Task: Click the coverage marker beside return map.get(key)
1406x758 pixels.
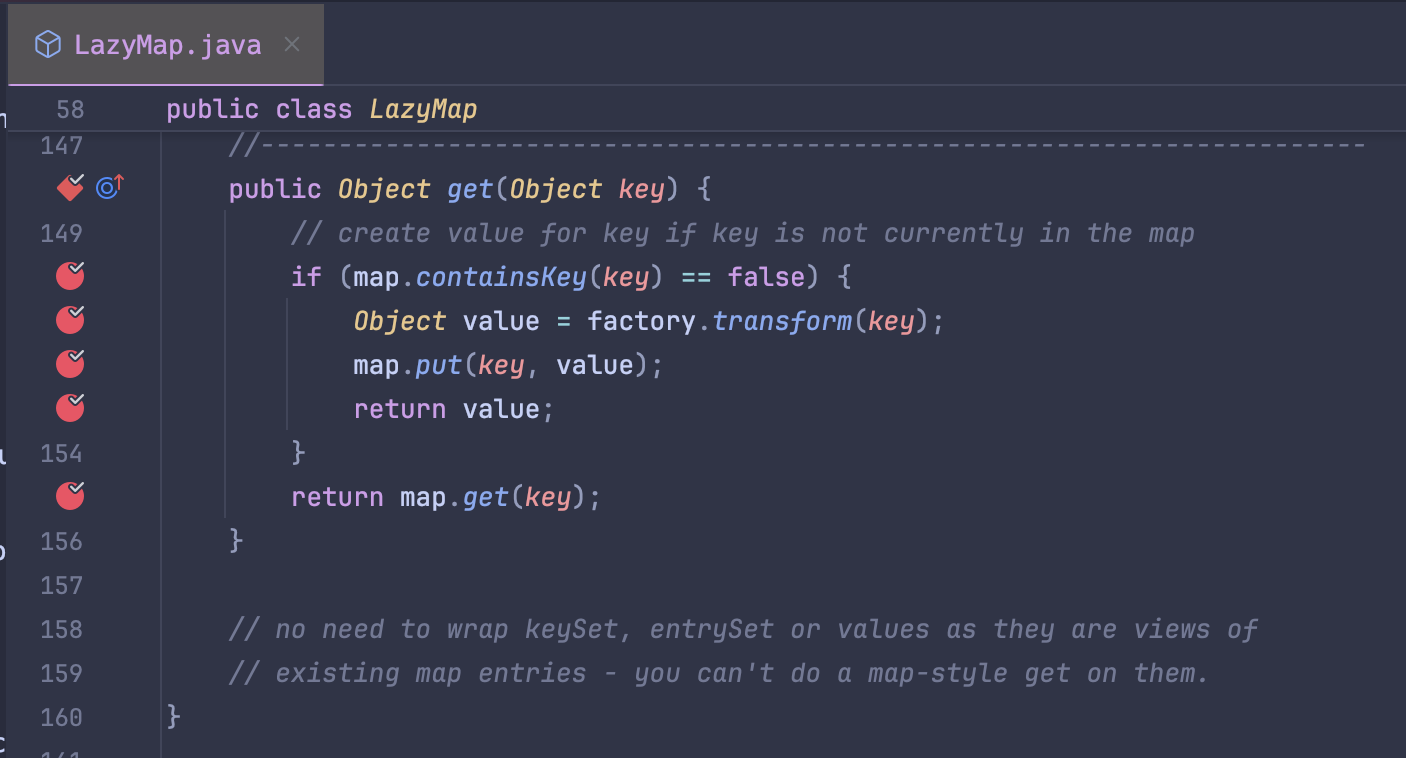Action: point(69,496)
